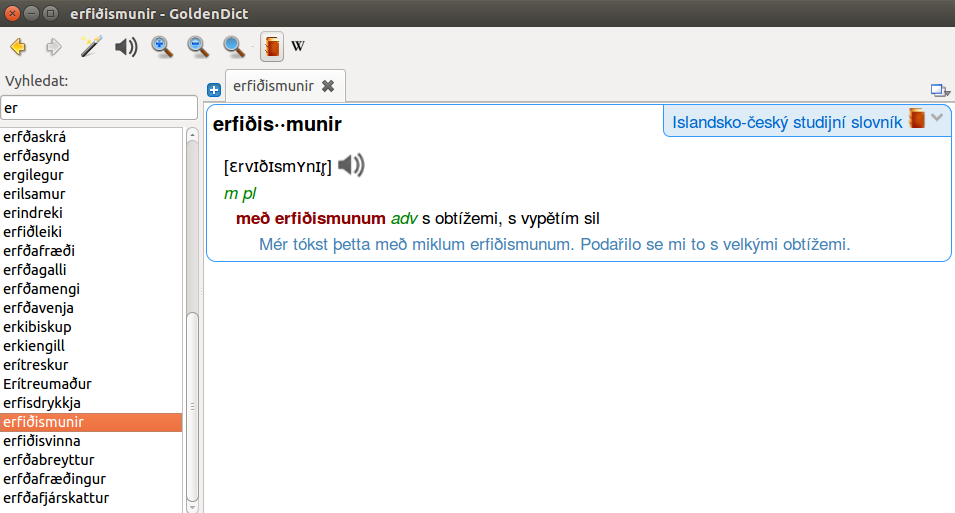Toggle the red book dictionary icon in toolbar

[x=272, y=46]
